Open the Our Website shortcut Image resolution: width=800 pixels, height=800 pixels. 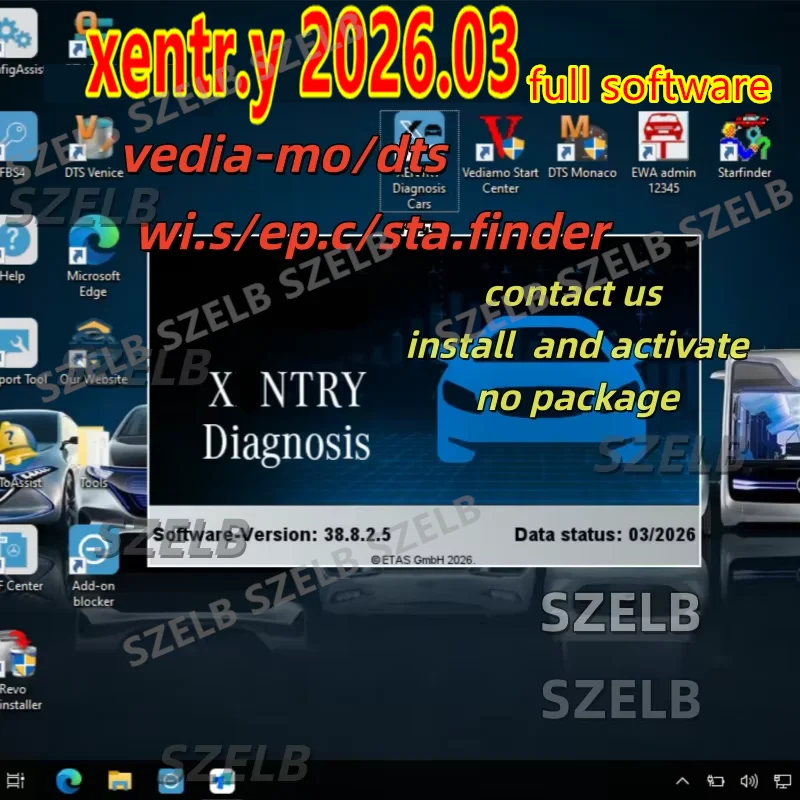pyautogui.click(x=93, y=352)
